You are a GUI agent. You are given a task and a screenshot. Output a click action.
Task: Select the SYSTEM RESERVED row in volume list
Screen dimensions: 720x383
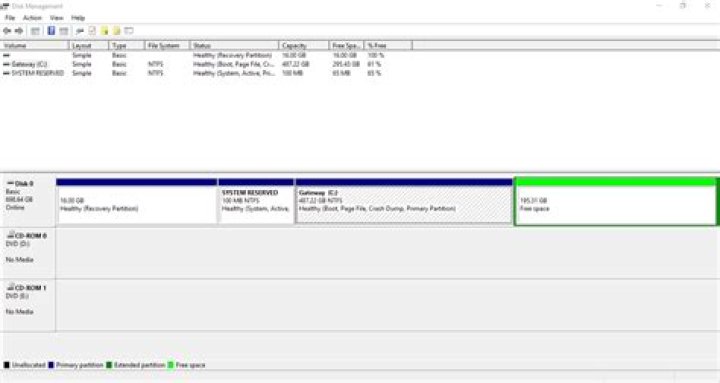pos(207,73)
